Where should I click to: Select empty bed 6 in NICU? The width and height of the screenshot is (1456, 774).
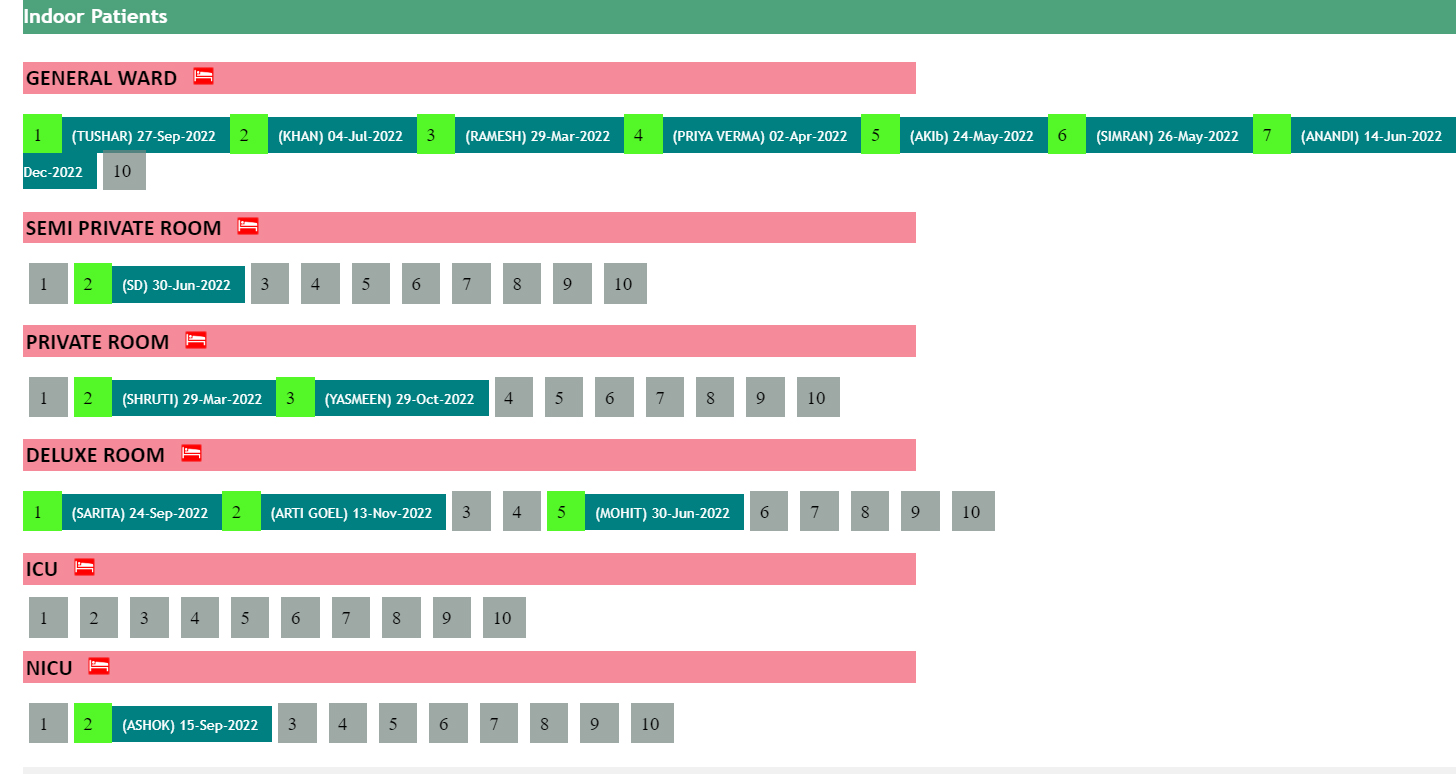click(448, 723)
